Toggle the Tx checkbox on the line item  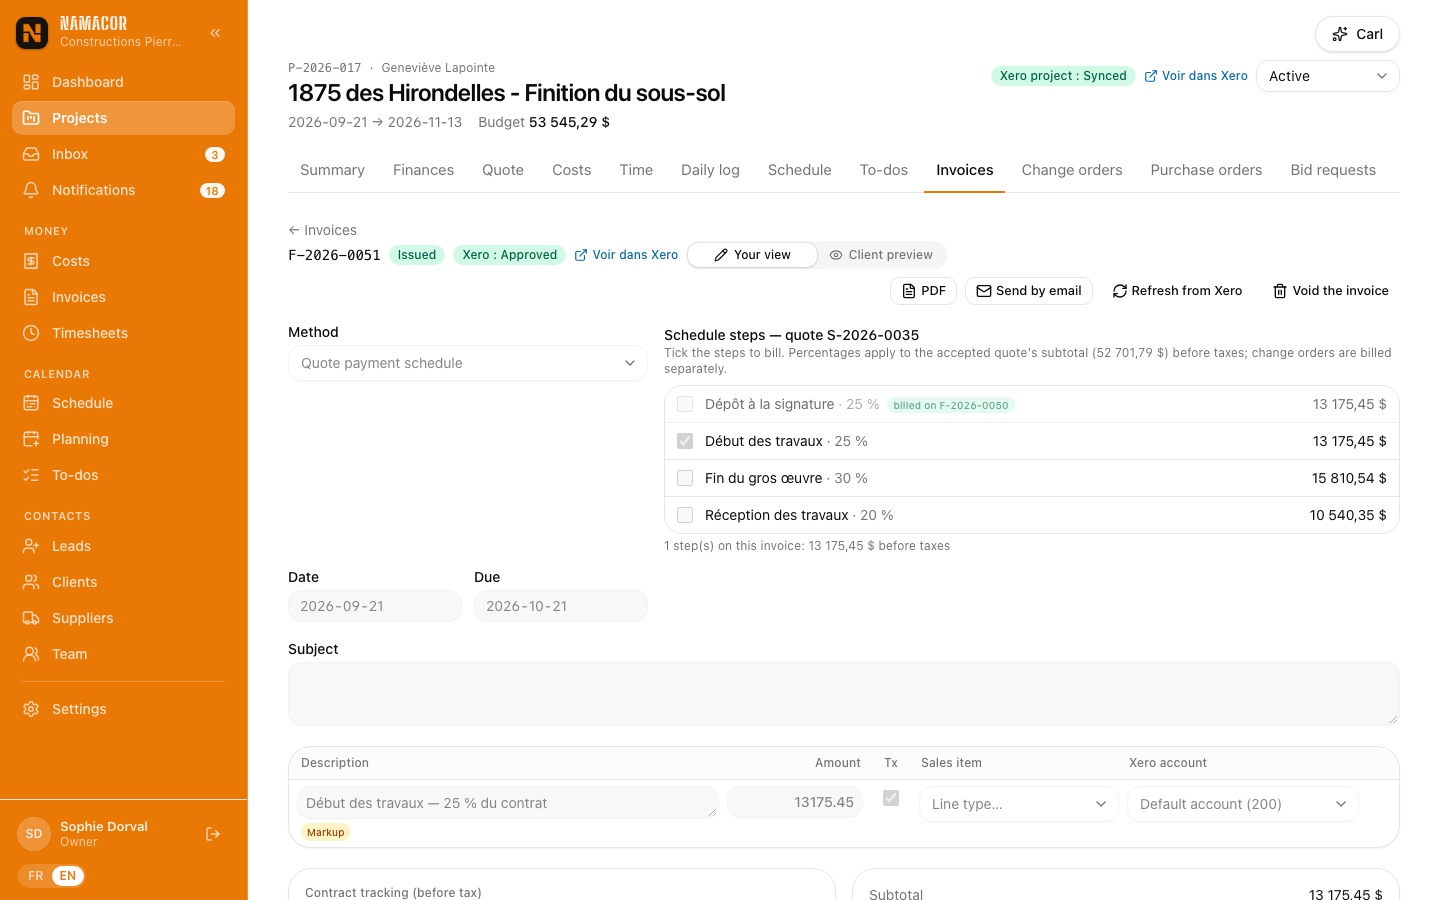(x=891, y=798)
